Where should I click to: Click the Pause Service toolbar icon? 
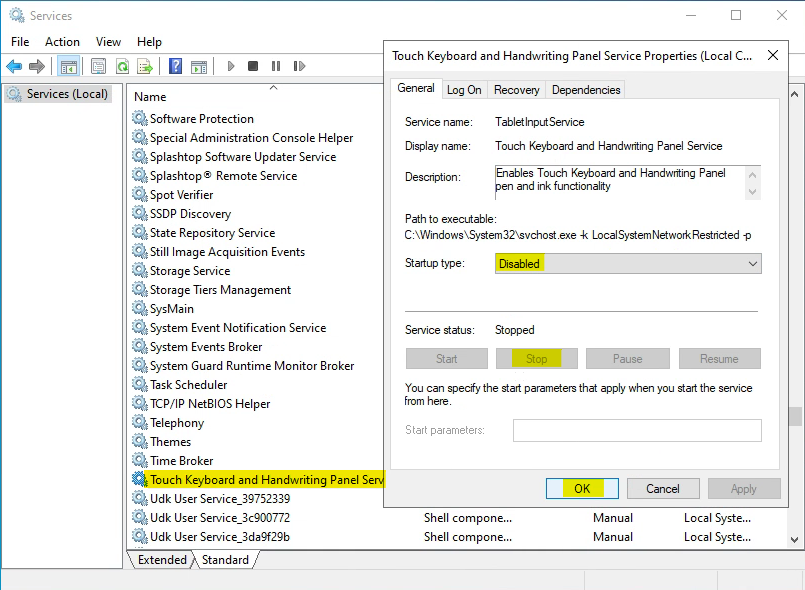click(275, 67)
